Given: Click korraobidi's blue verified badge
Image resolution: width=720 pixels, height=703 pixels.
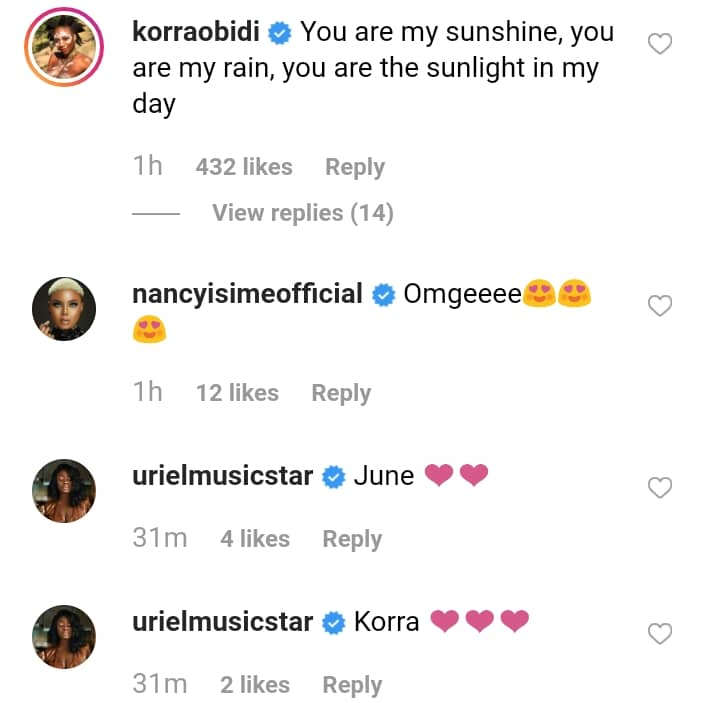Looking at the screenshot, I should (x=281, y=33).
